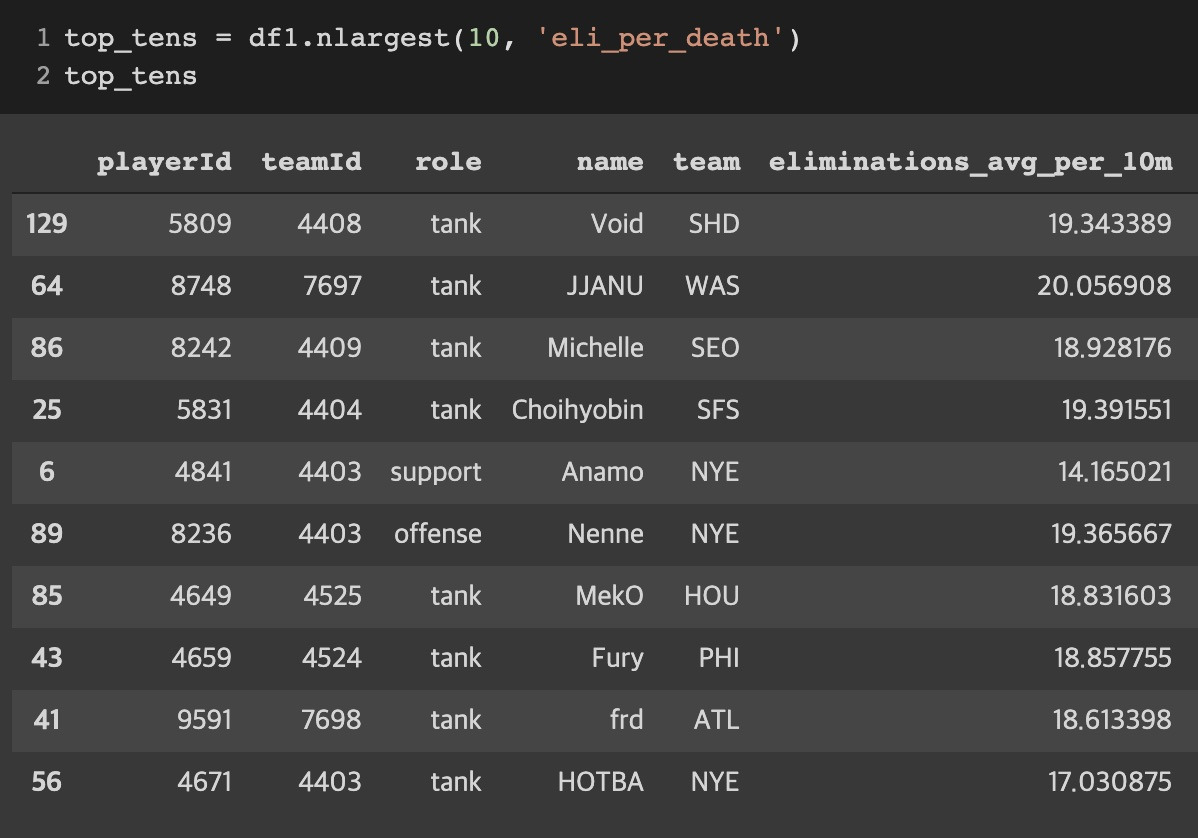Click teamId value 4408
The height and width of the screenshot is (838, 1198).
tap(329, 224)
